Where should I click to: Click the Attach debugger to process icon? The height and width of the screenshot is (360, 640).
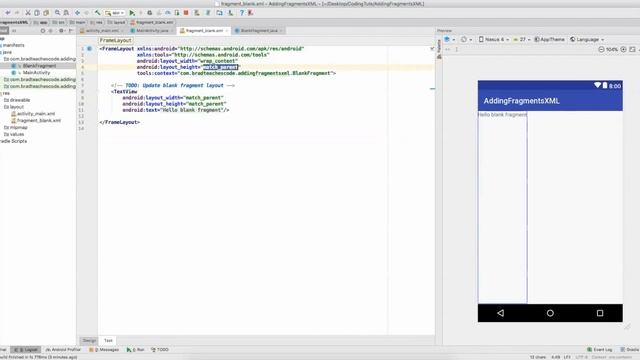[x=177, y=13]
